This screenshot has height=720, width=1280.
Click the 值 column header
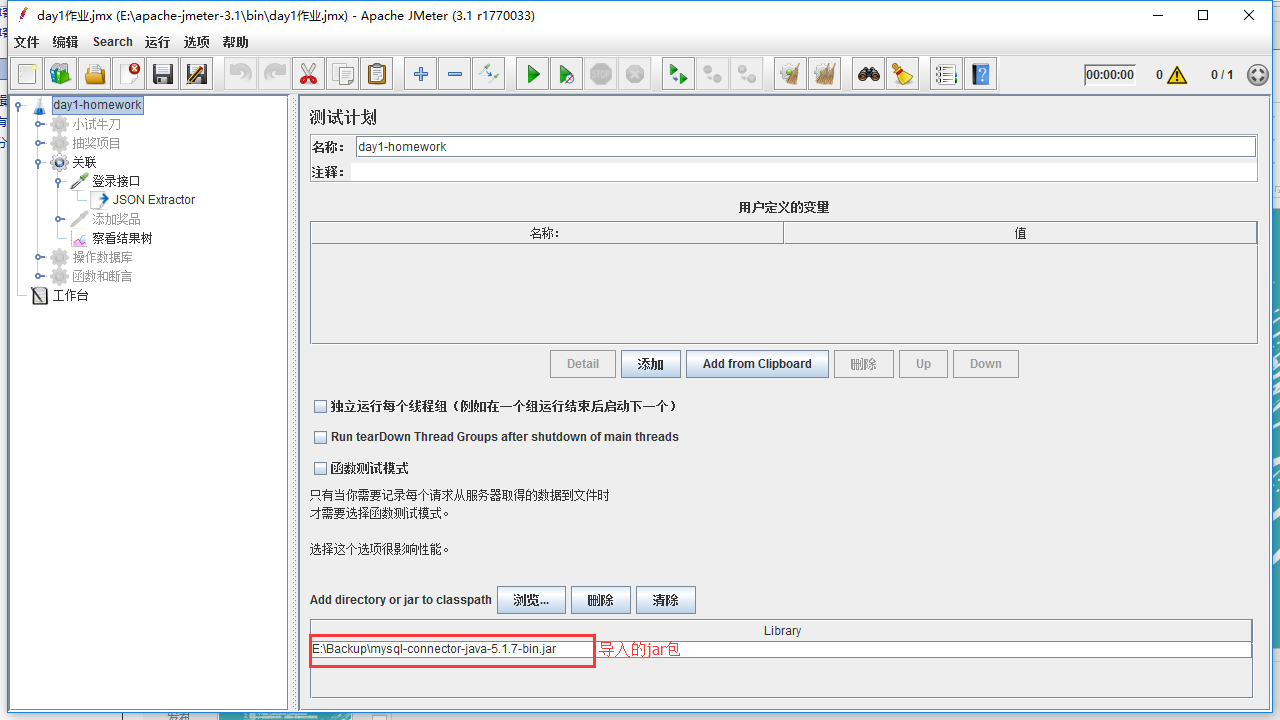click(x=1020, y=233)
